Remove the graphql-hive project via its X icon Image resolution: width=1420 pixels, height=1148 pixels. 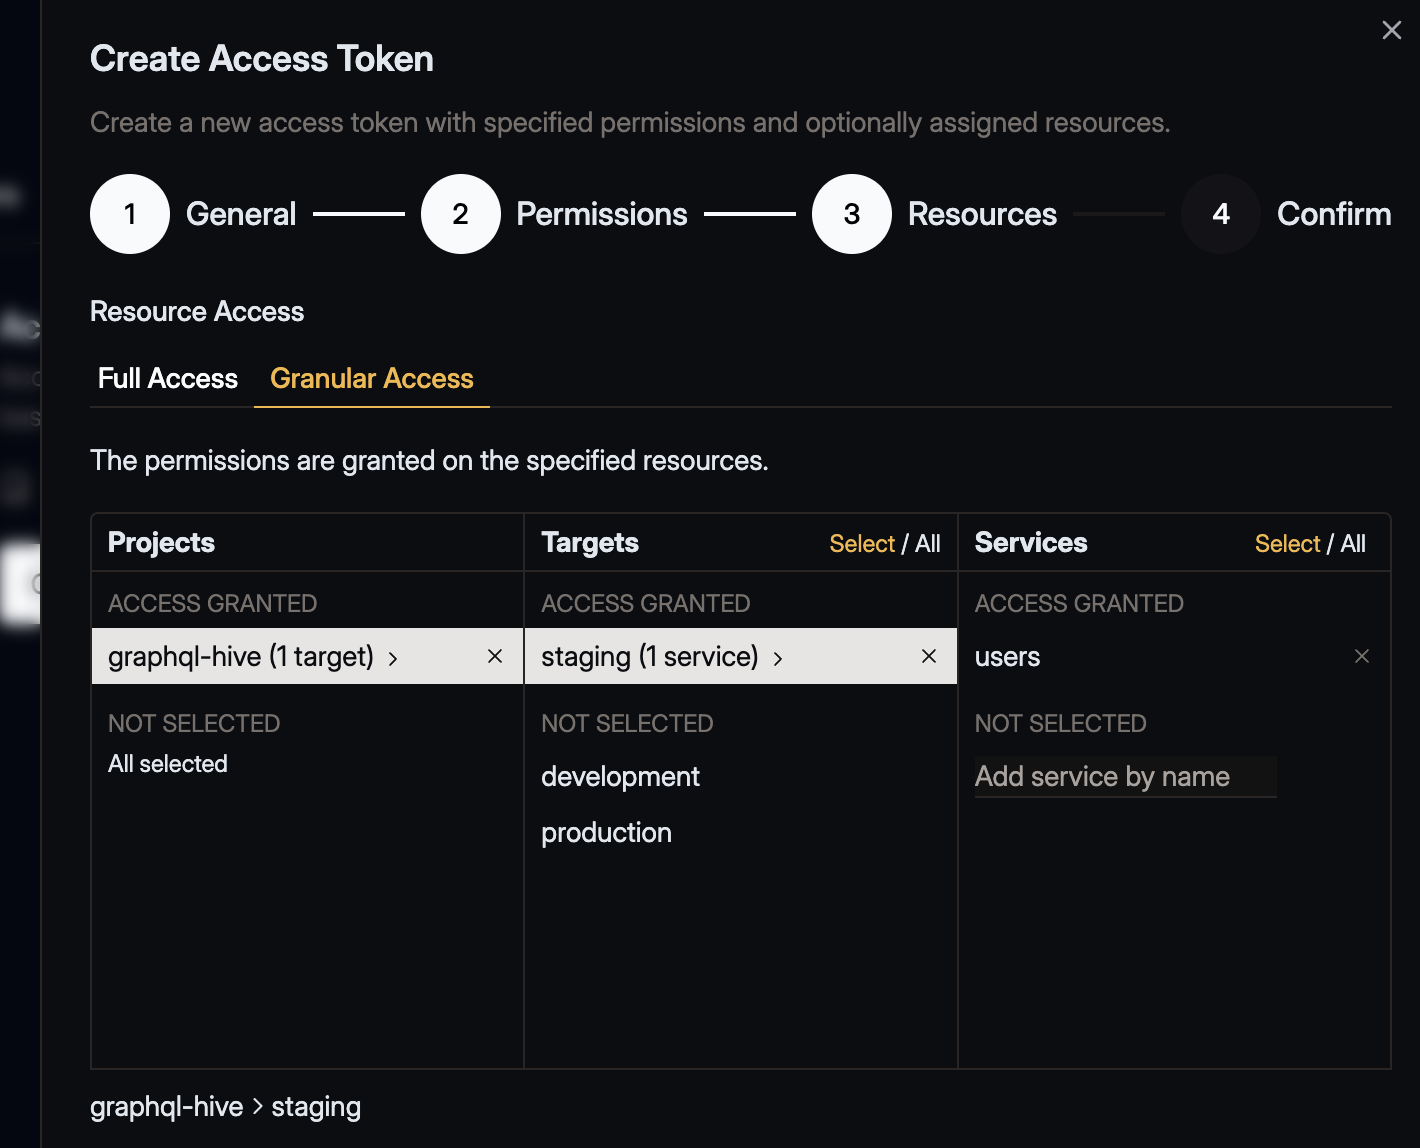494,656
